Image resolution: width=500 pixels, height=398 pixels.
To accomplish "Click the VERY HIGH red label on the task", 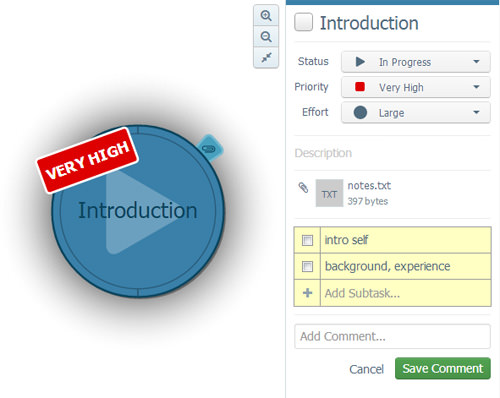I will coord(87,160).
